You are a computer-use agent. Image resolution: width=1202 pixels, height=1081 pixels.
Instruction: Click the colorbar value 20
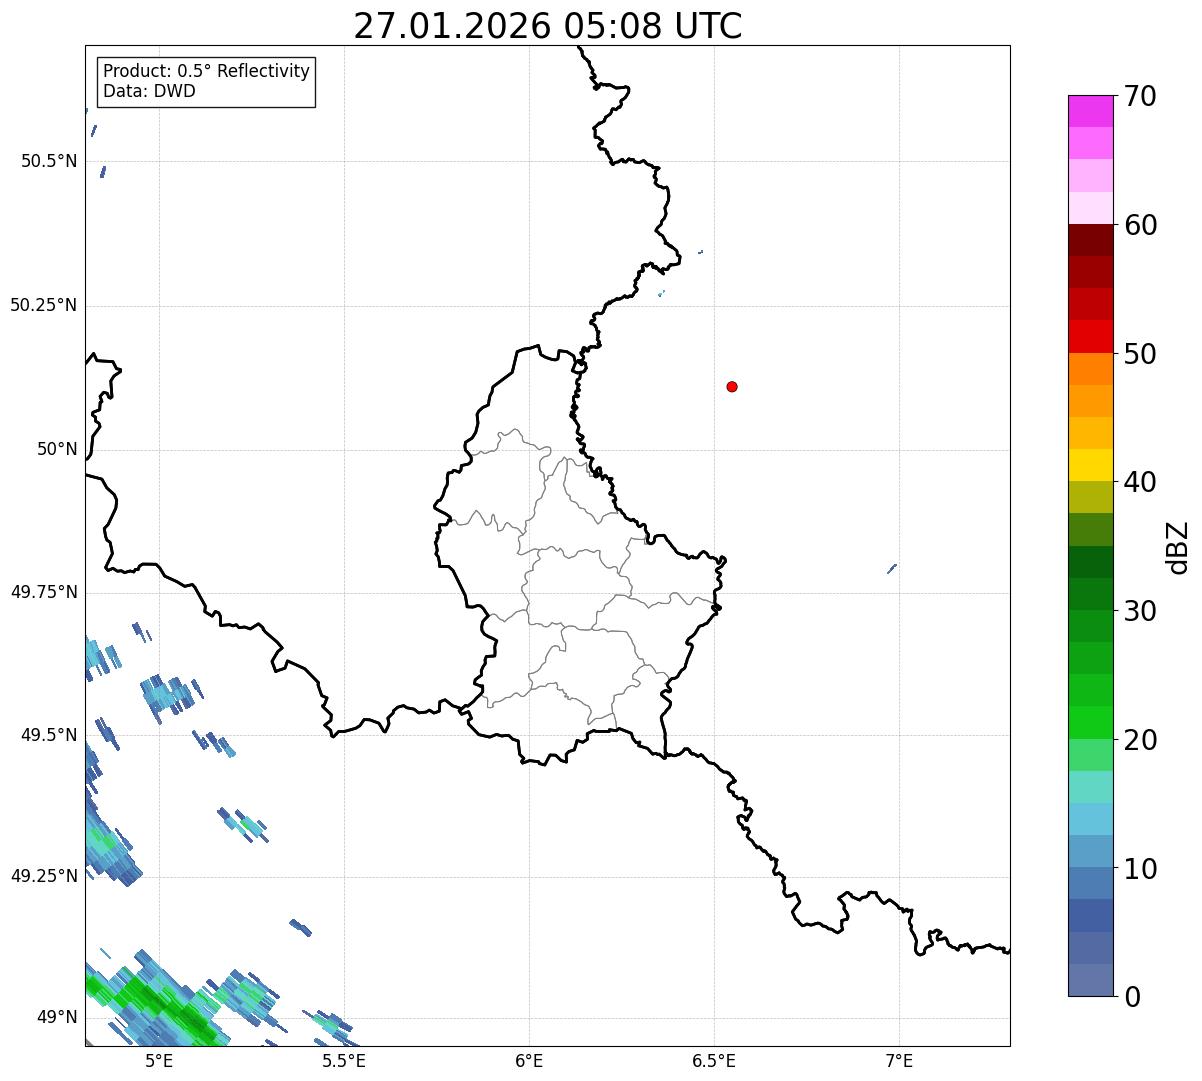[x=1140, y=740]
